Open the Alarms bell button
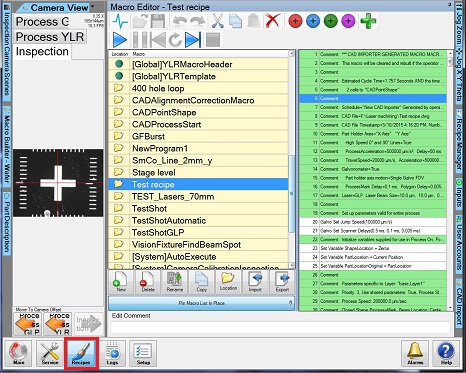This screenshot has width=466, height=373. click(x=415, y=353)
